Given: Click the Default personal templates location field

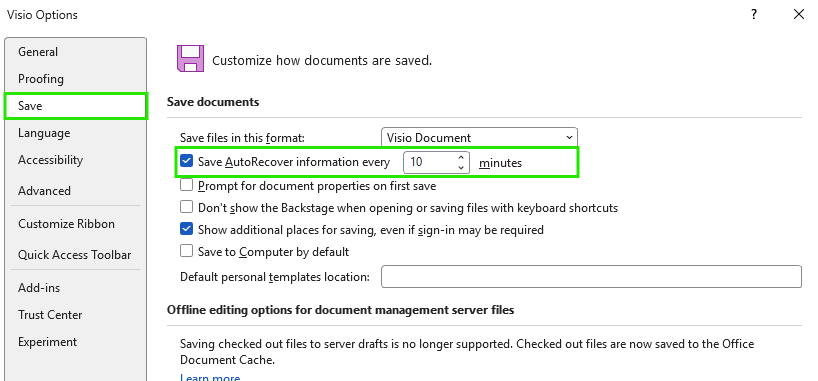Looking at the screenshot, I should click(591, 277).
